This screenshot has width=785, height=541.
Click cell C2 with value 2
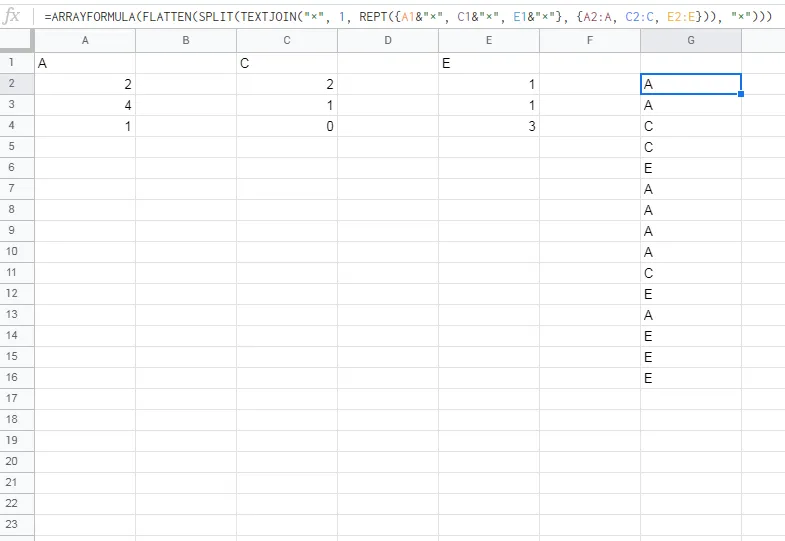pos(287,84)
